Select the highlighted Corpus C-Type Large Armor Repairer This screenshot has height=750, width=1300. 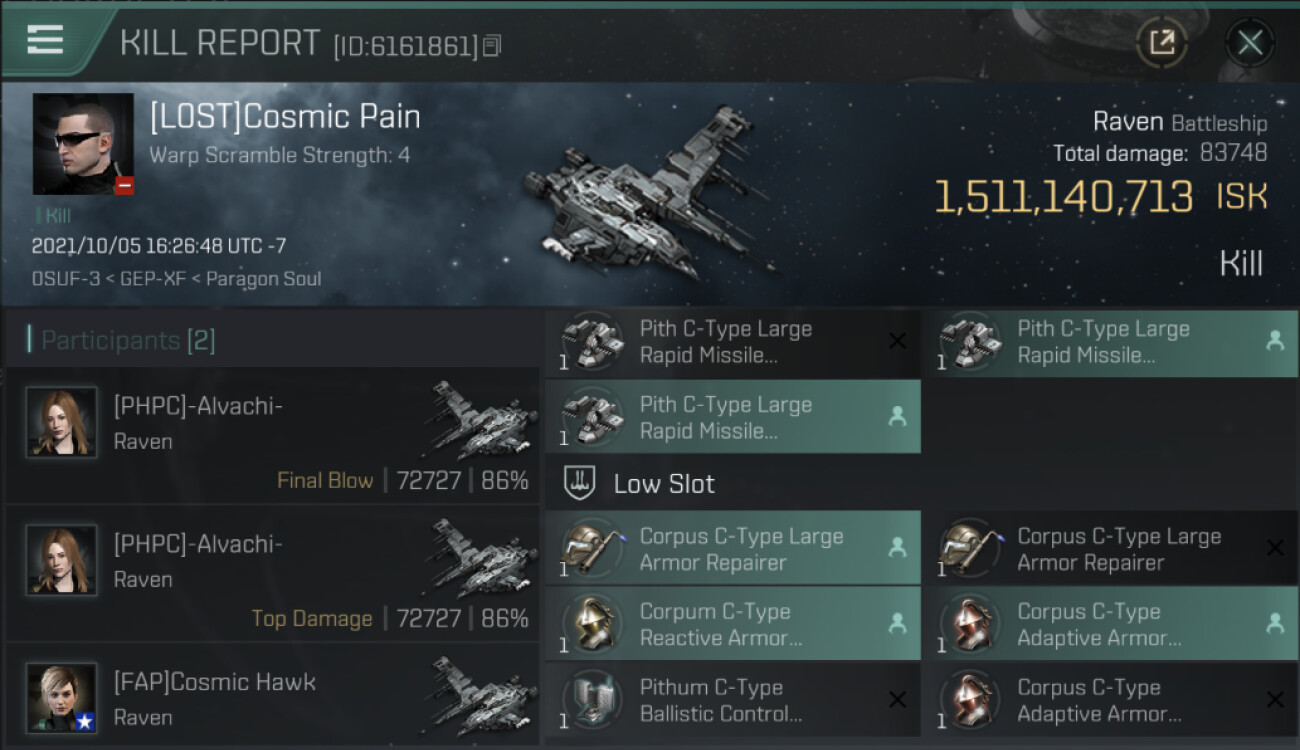click(732, 548)
